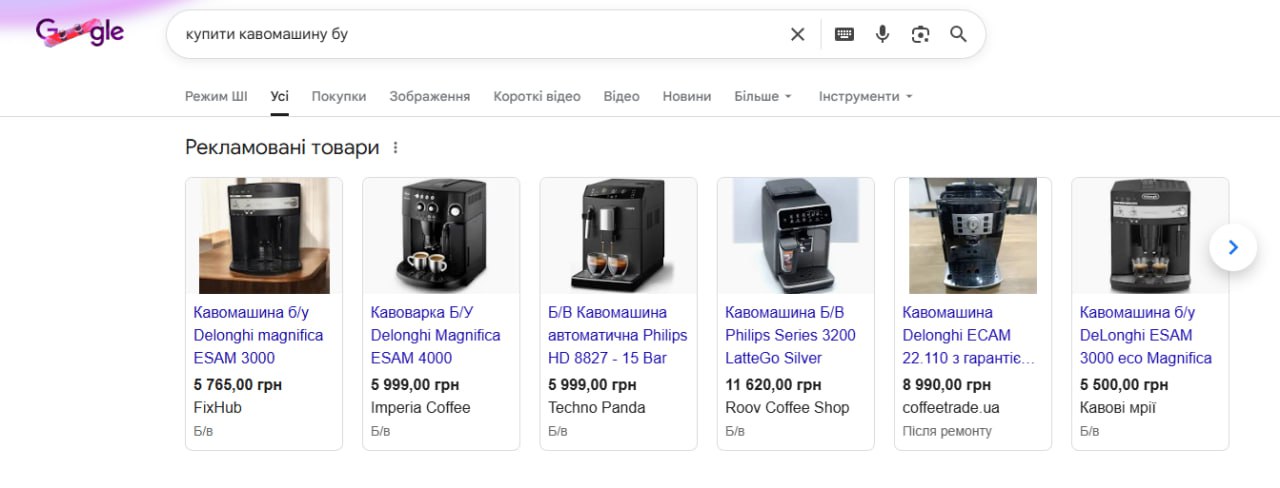Open Google Lens image search icon

click(920, 34)
